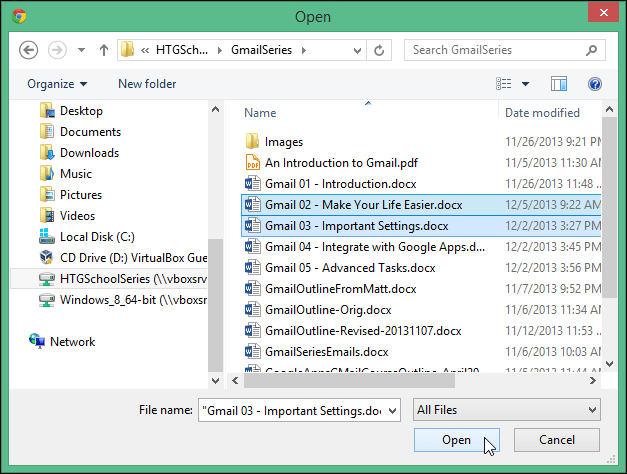Click the Images folder icon
627x474 pixels.
point(253,142)
